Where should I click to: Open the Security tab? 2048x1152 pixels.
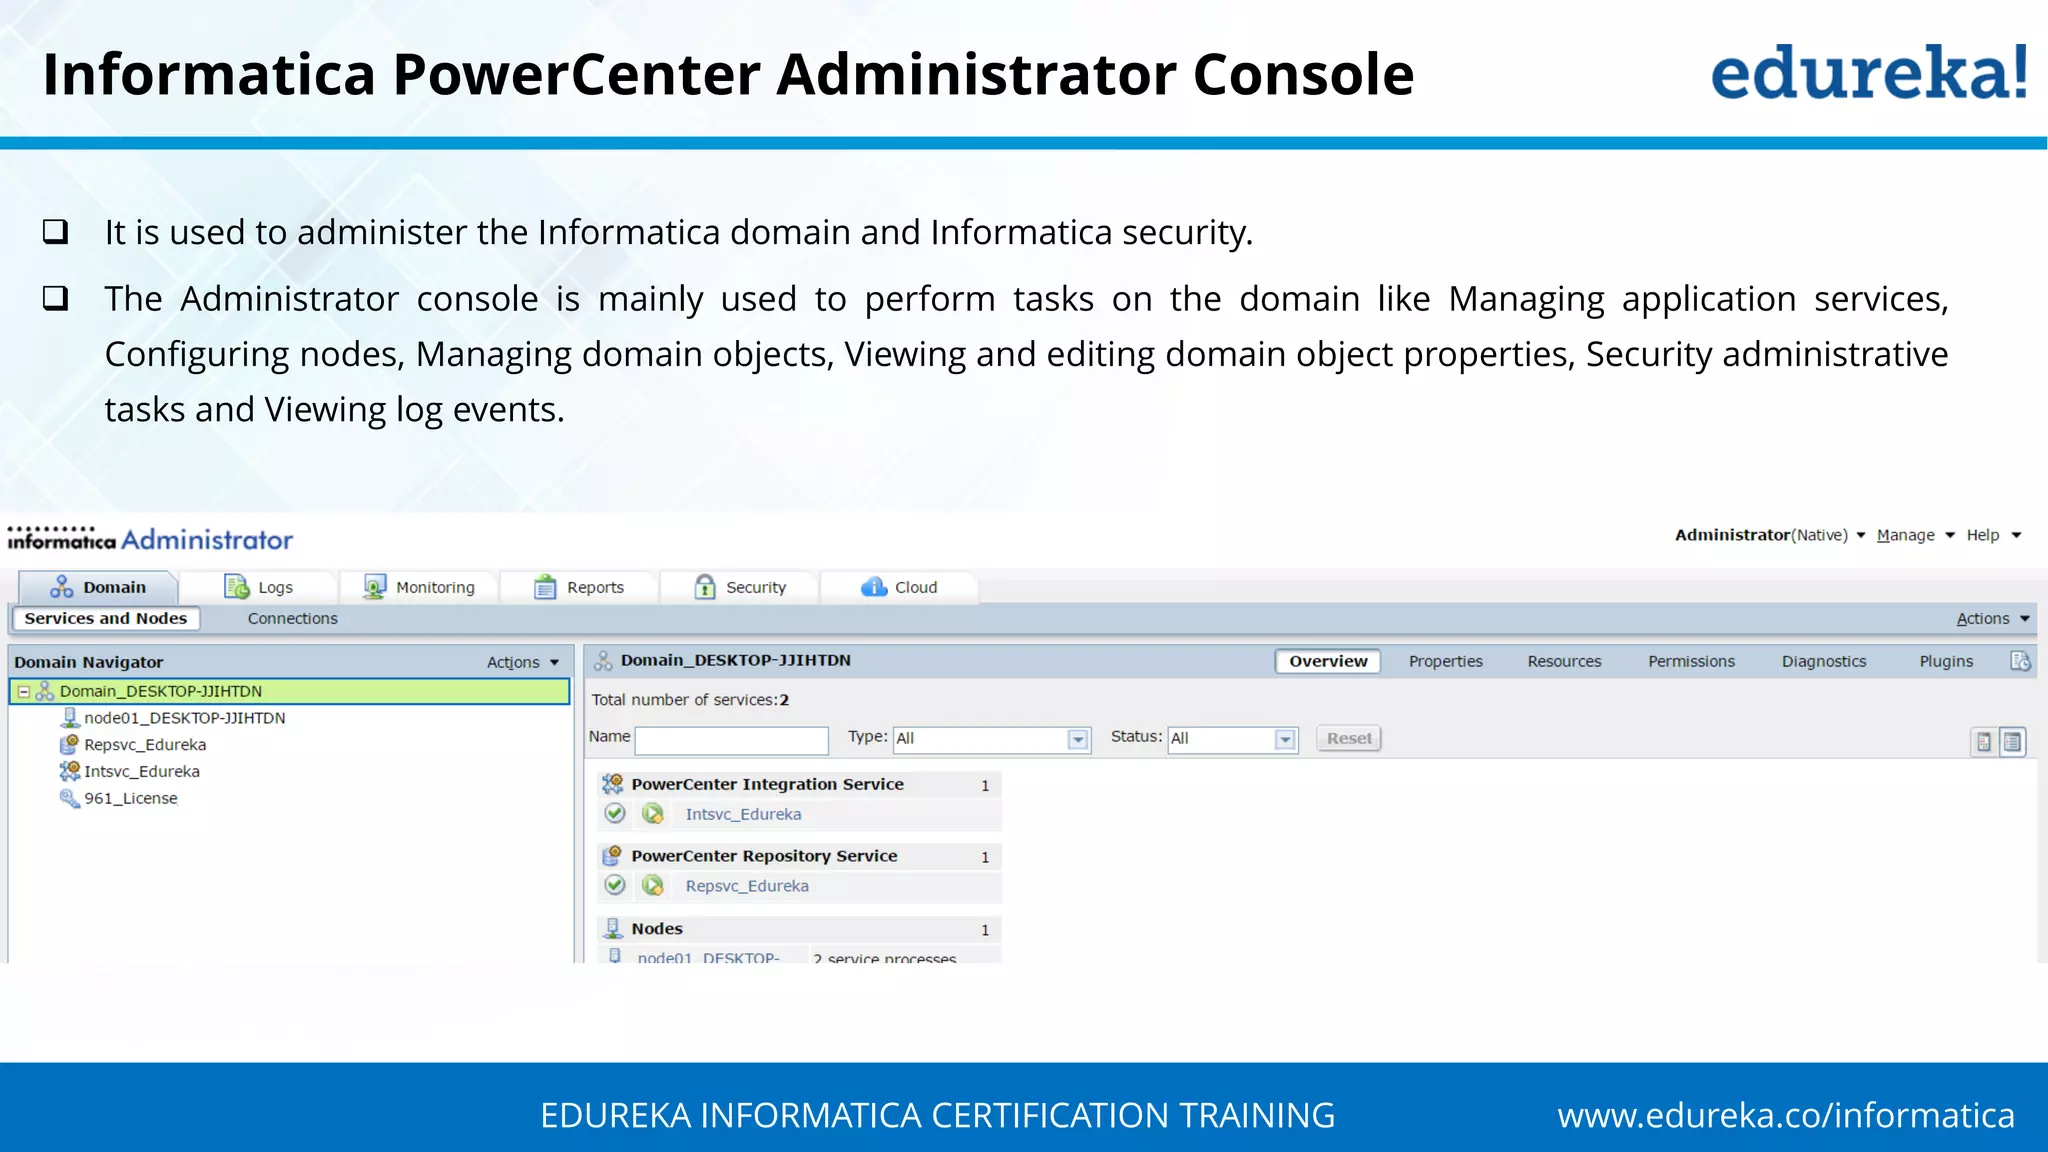tap(739, 587)
